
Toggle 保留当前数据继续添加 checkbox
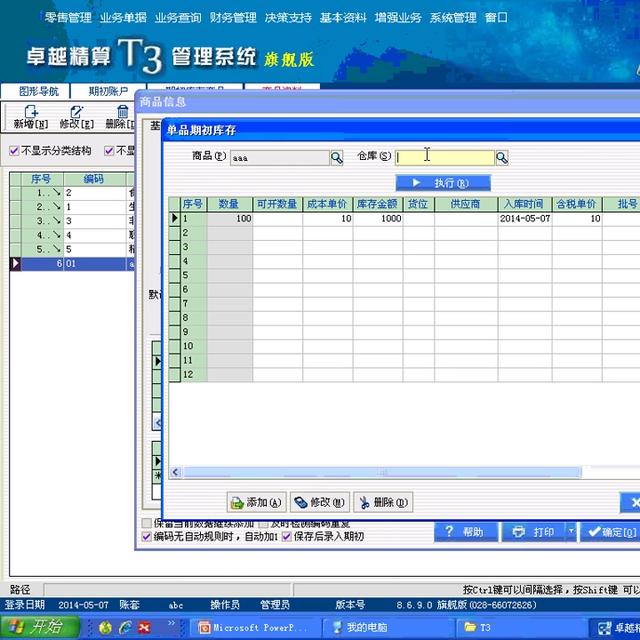click(x=146, y=523)
